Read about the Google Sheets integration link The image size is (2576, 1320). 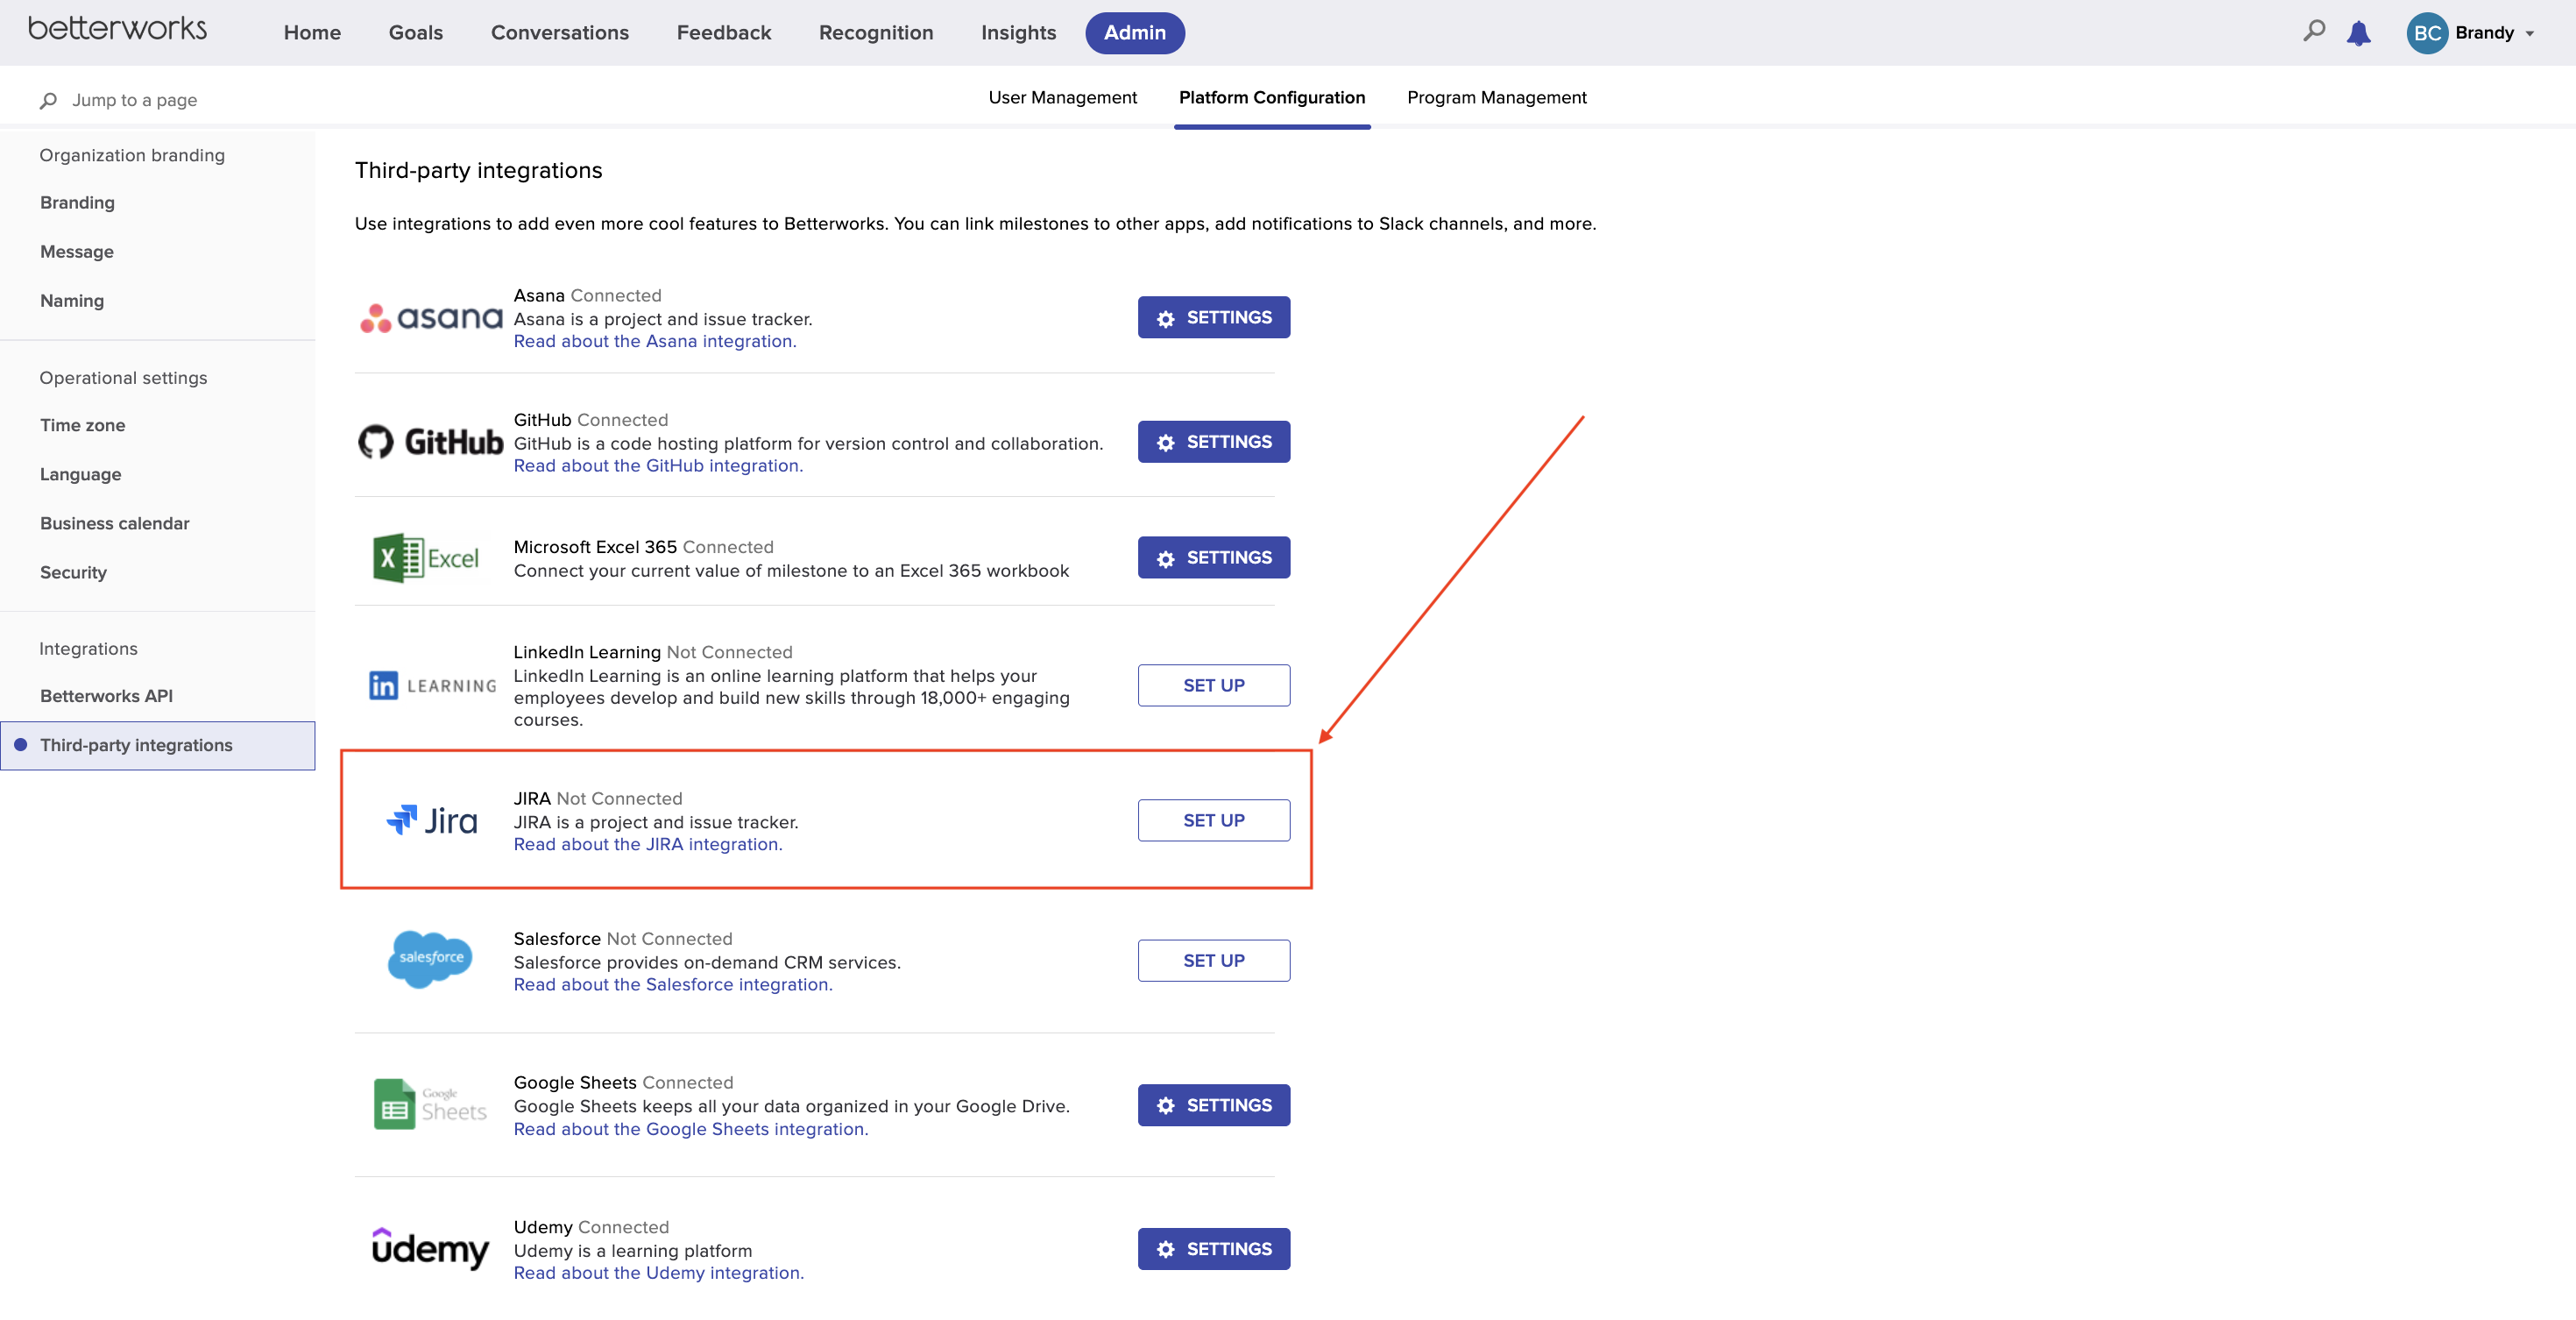691,1130
